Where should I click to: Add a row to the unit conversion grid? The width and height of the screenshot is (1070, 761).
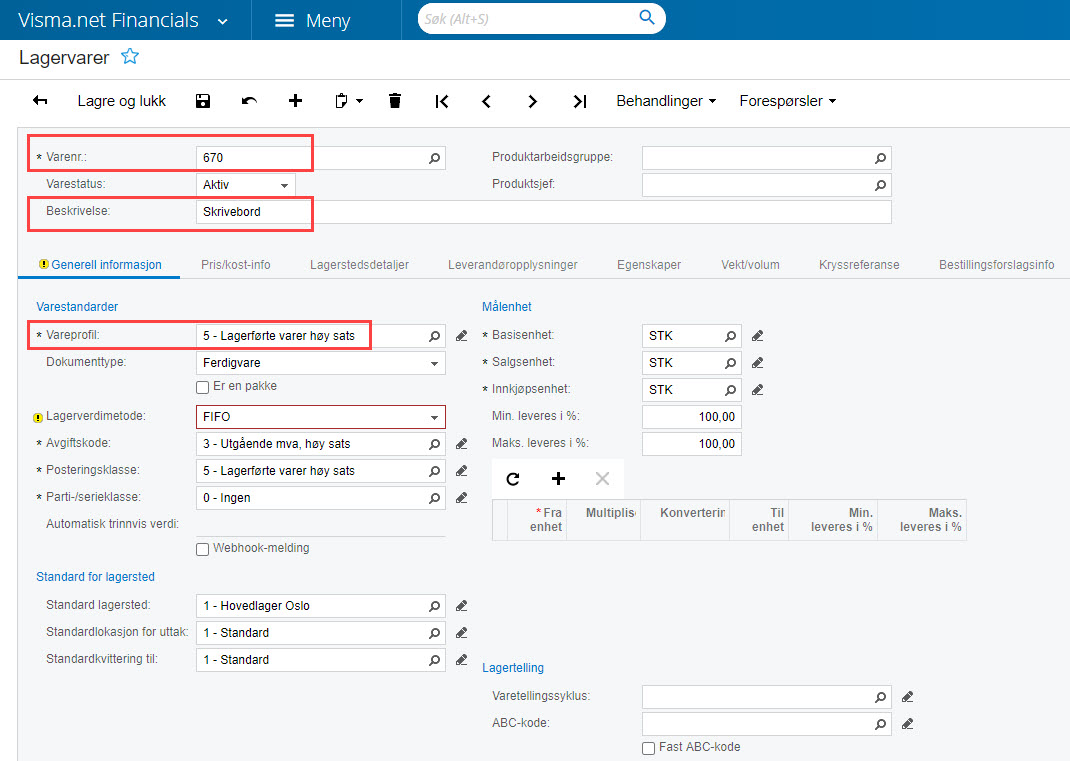click(558, 478)
